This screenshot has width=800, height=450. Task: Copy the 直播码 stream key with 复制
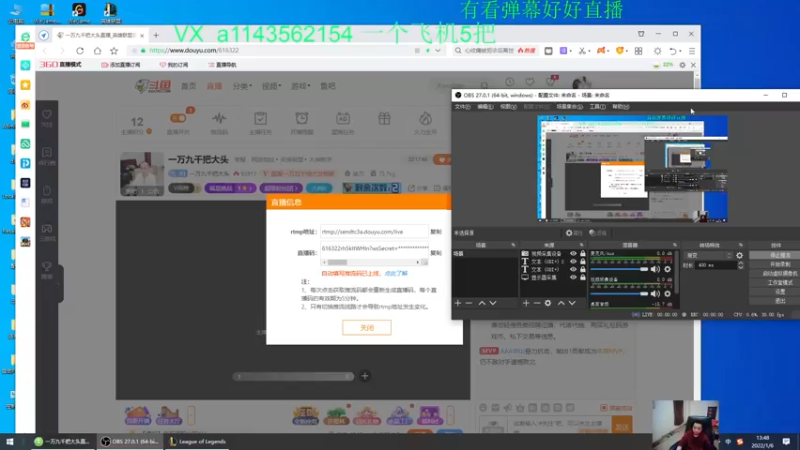pos(436,253)
